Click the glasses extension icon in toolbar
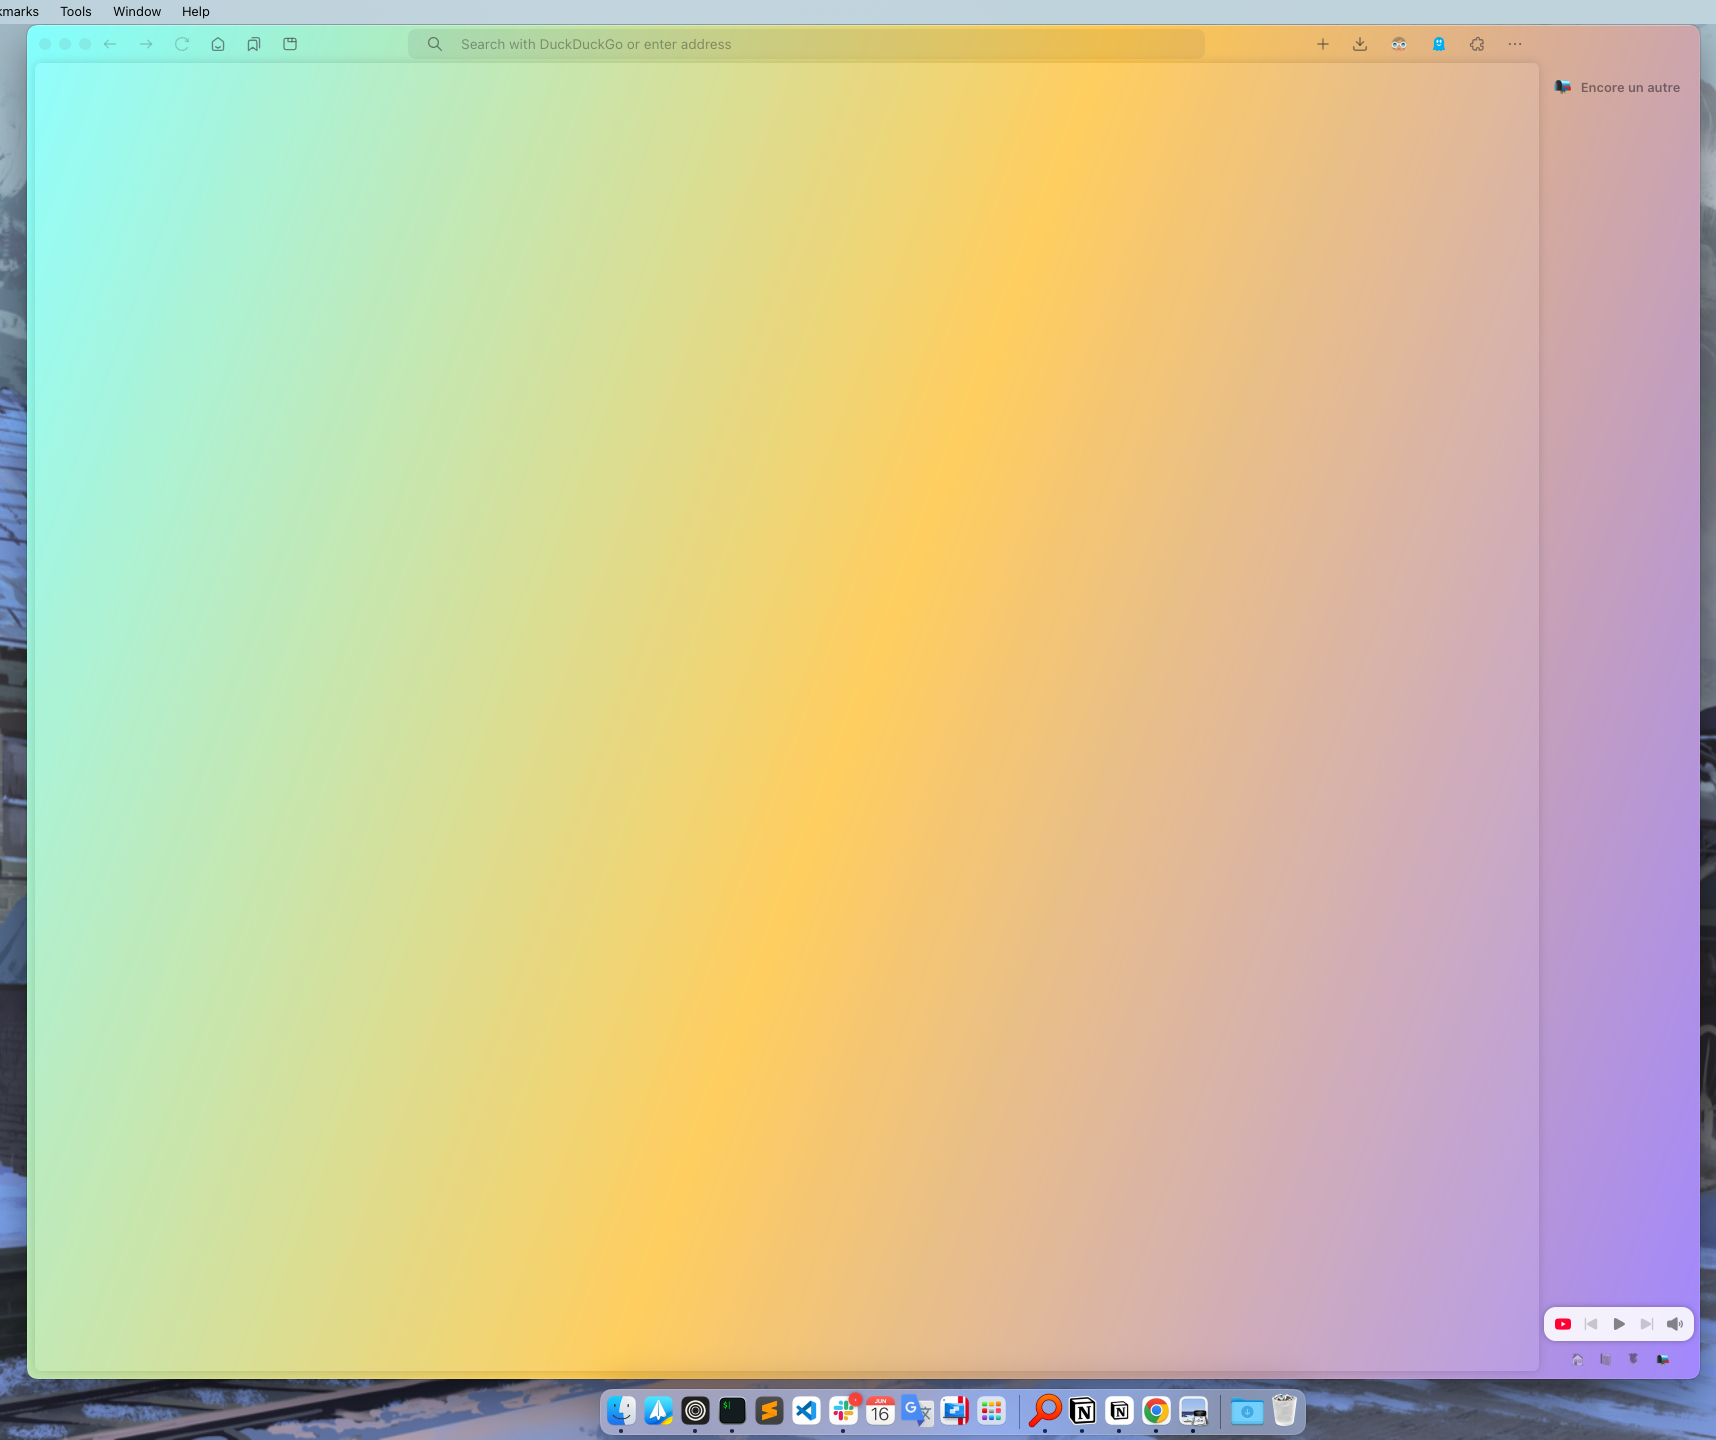Image resolution: width=1716 pixels, height=1440 pixels. click(x=1399, y=44)
